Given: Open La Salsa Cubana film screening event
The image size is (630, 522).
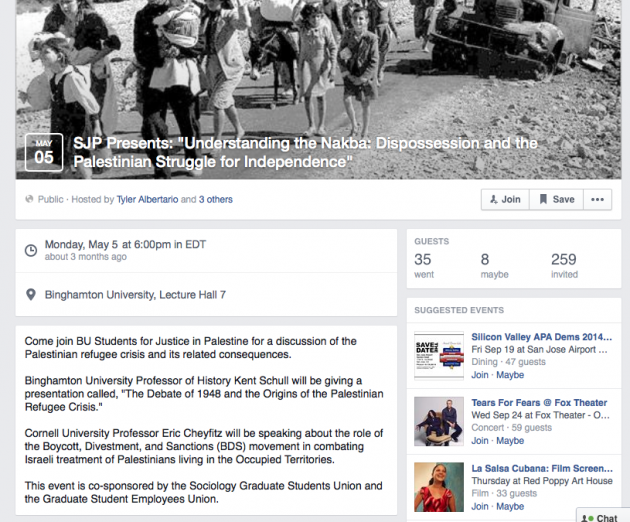Looking at the screenshot, I should (x=542, y=469).
